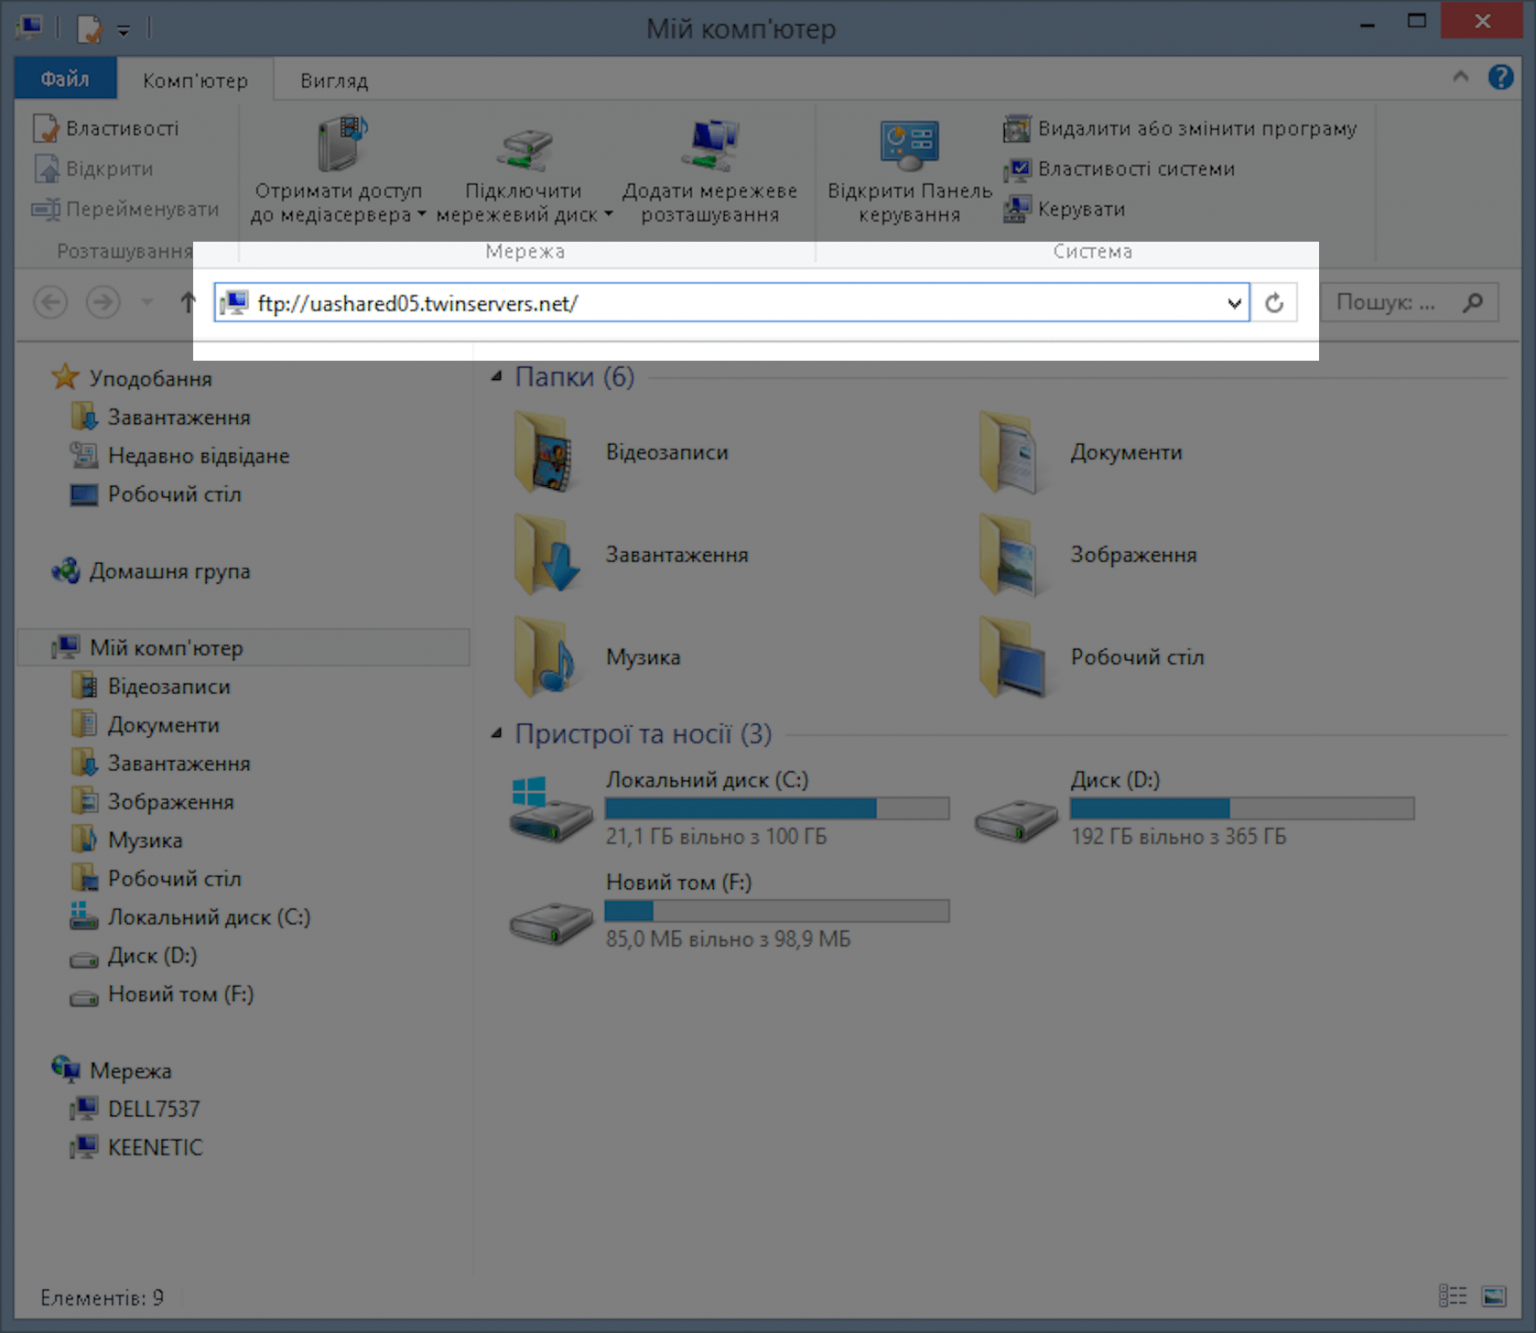Switch to the Вигляд ribbon tab

pyautogui.click(x=334, y=81)
